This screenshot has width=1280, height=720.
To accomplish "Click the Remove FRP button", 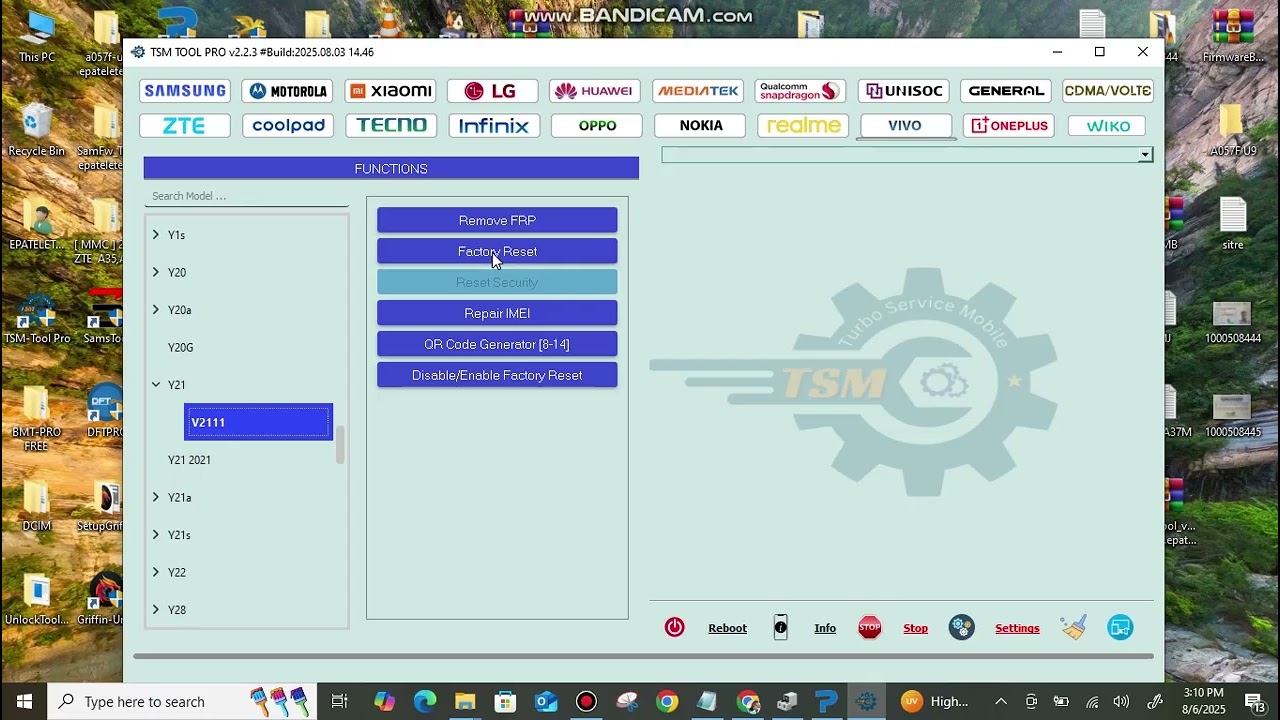I will (x=497, y=220).
